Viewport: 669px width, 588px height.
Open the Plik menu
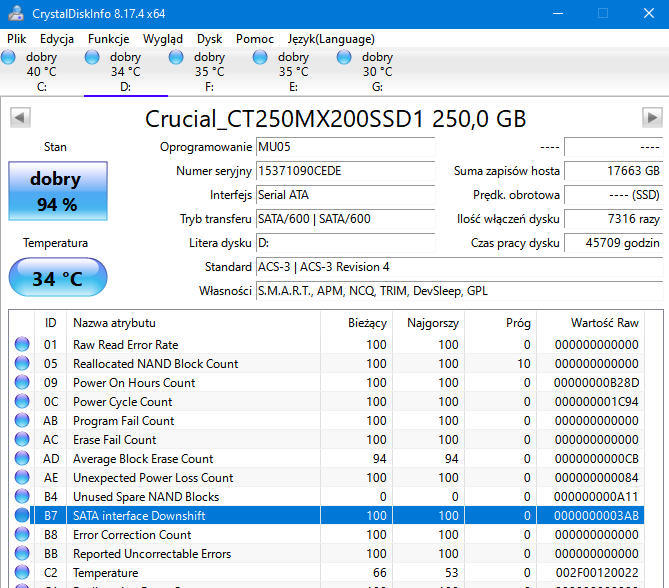click(x=17, y=39)
